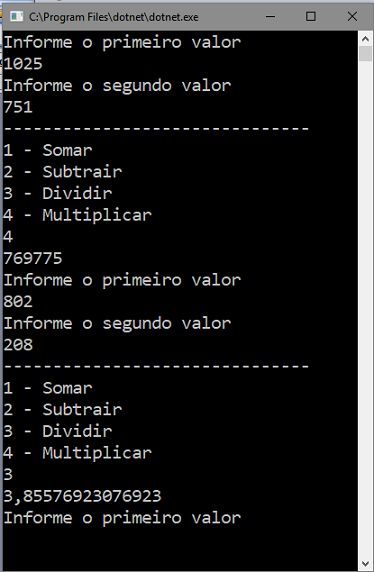374x572 pixels.
Task: Click the value 208 in console
Action: pos(18,345)
